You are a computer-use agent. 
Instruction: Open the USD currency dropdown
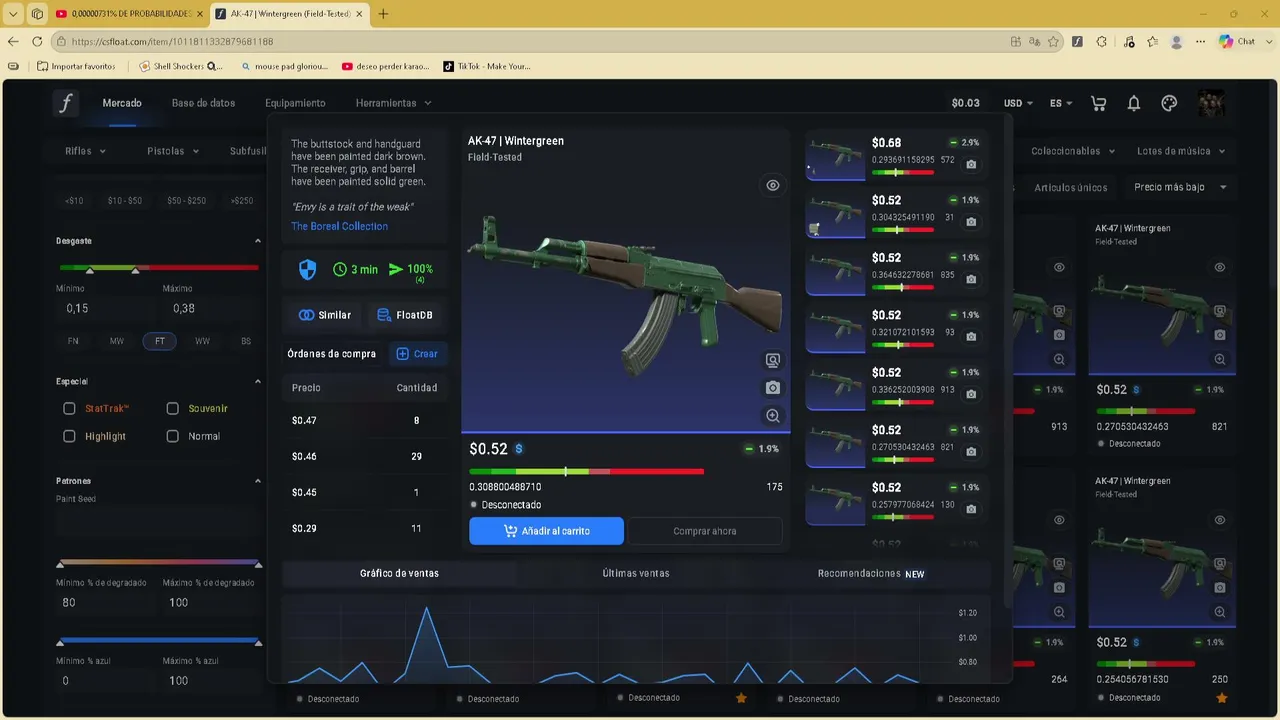click(x=1019, y=103)
